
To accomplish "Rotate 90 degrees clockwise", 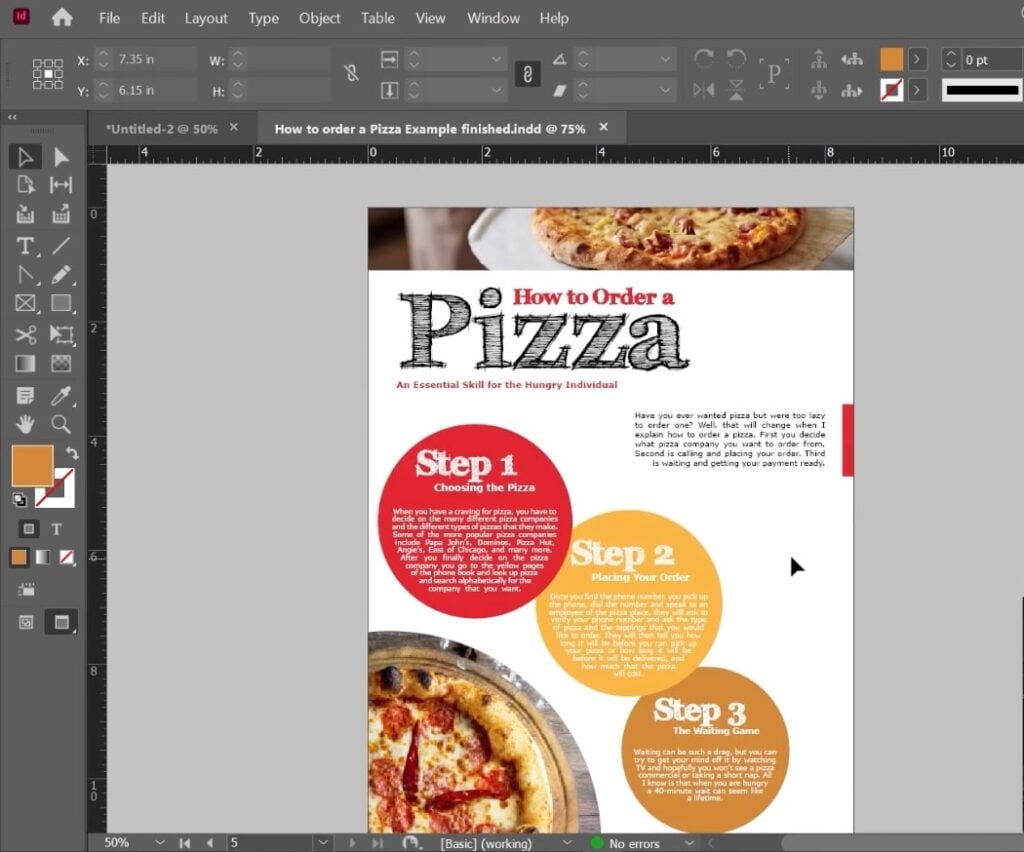I will [703, 59].
